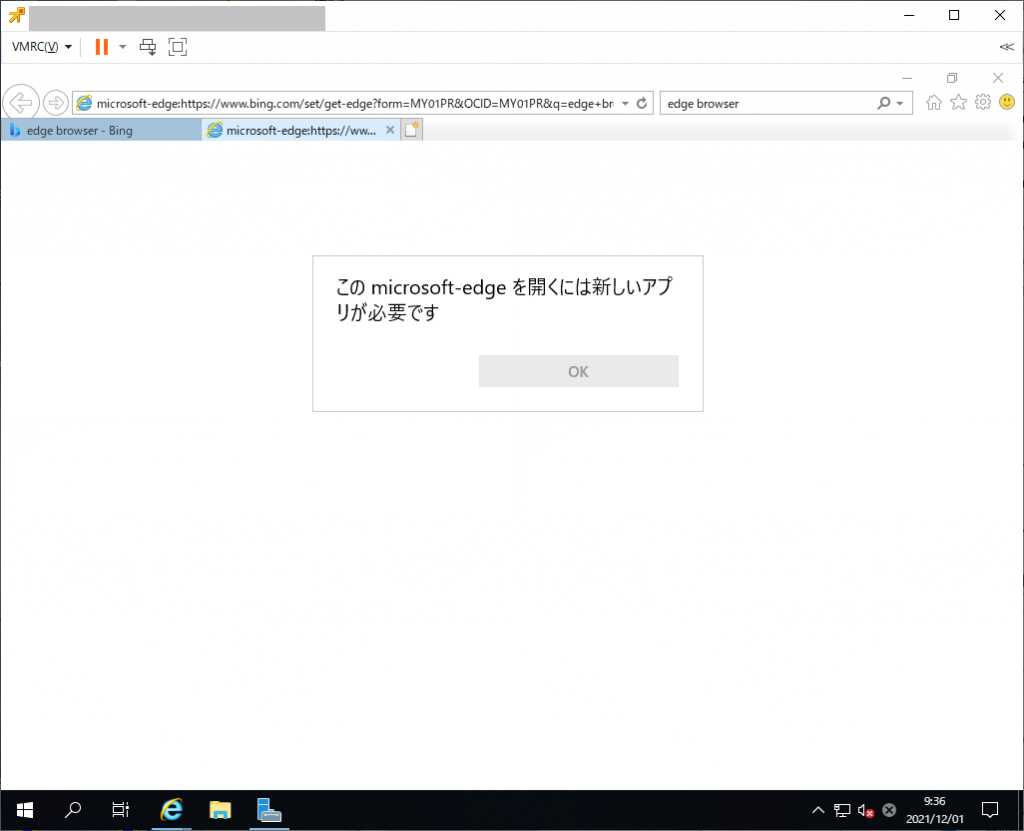Open the VMRC(V) menu
The width and height of the screenshot is (1024, 831).
tap(41, 47)
